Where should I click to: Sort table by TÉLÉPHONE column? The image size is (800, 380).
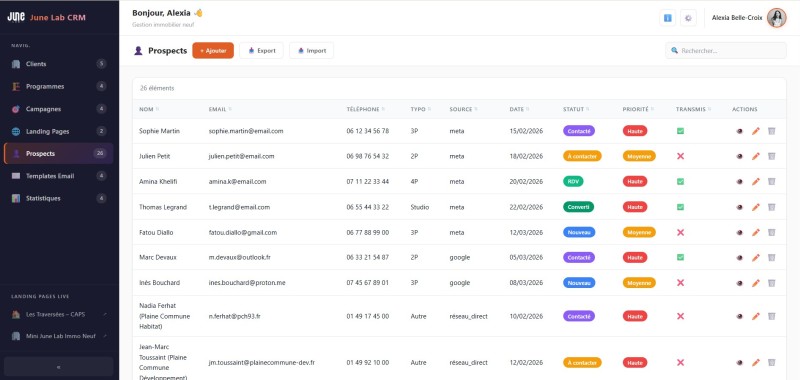coord(365,109)
